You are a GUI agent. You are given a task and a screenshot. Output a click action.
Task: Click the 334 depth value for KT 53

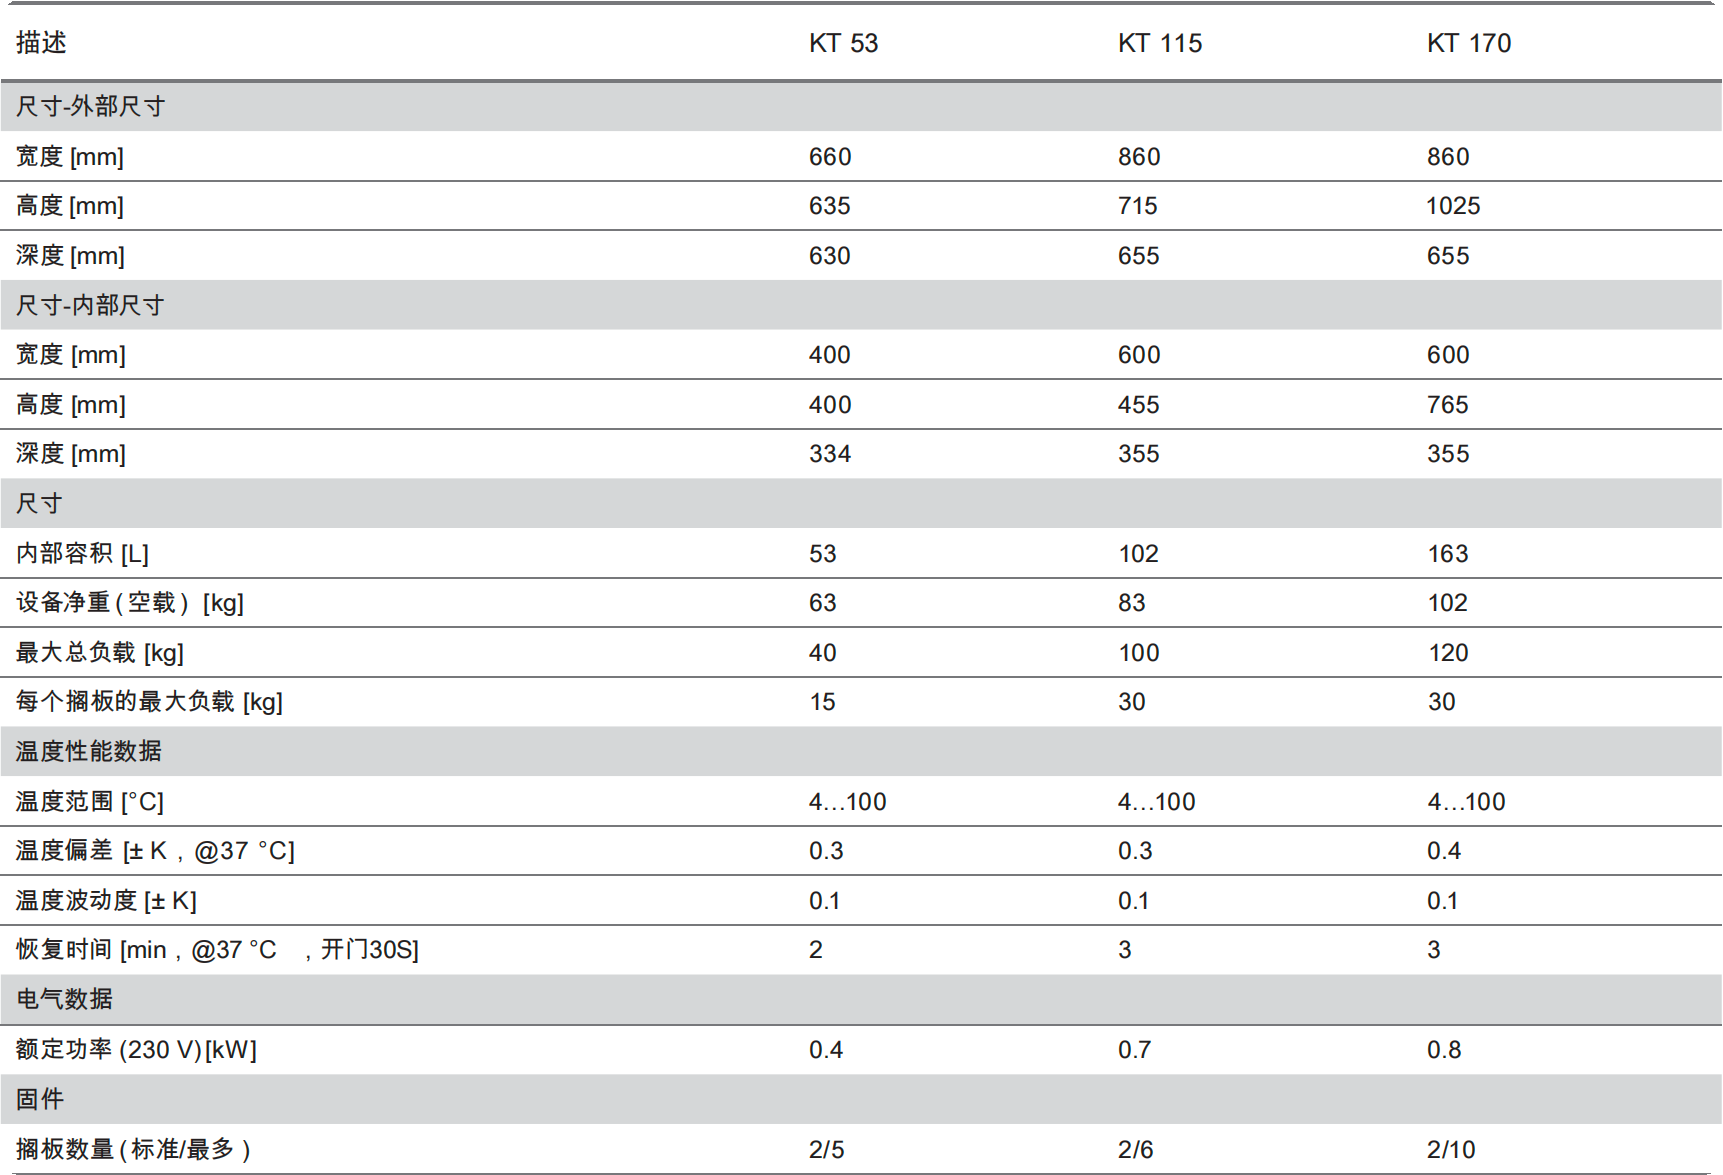[x=829, y=454]
